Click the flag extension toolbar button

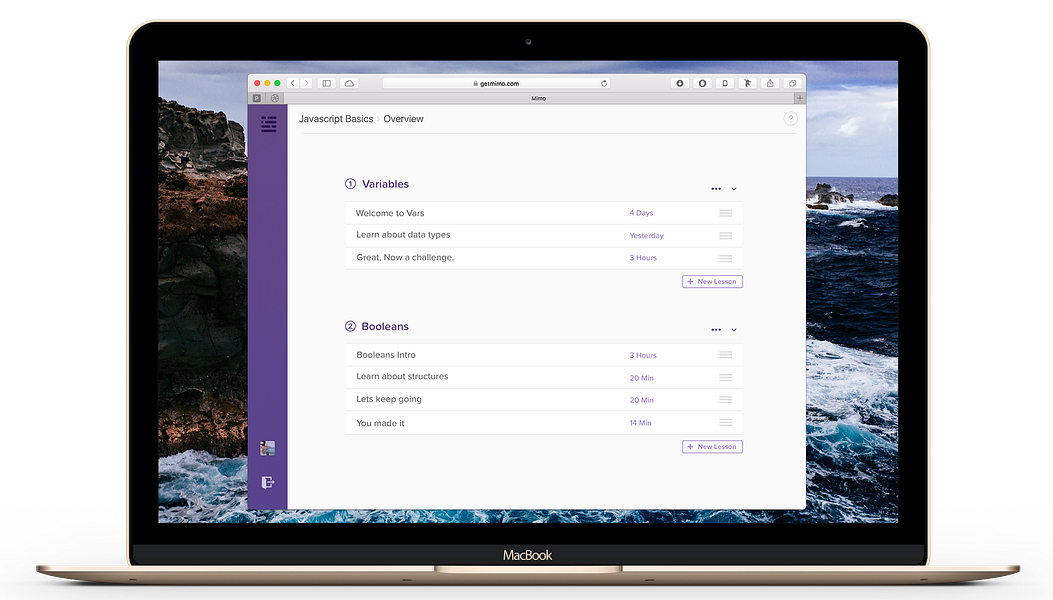tap(747, 83)
